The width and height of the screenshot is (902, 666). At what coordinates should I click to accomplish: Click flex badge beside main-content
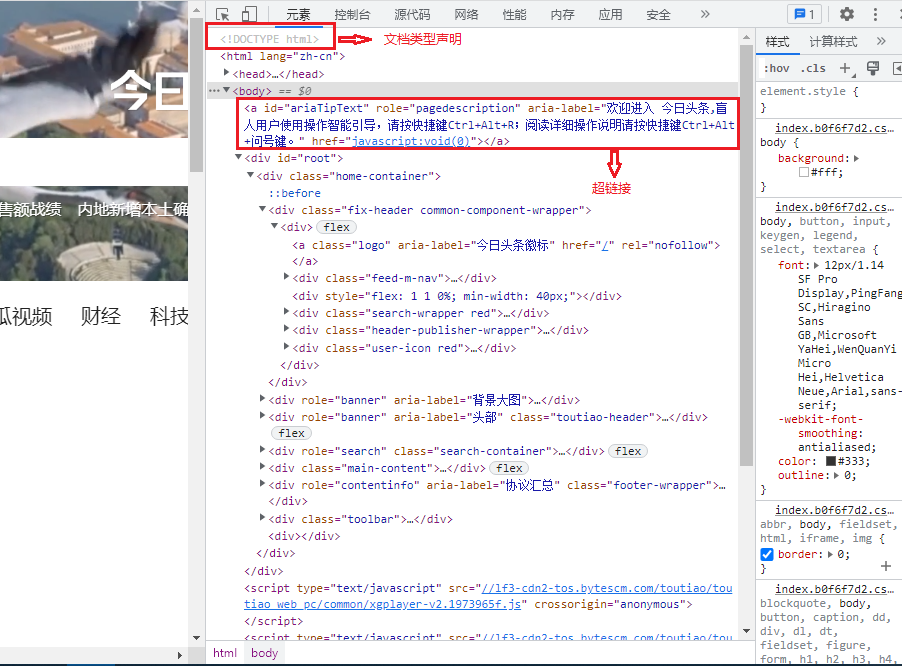click(509, 468)
